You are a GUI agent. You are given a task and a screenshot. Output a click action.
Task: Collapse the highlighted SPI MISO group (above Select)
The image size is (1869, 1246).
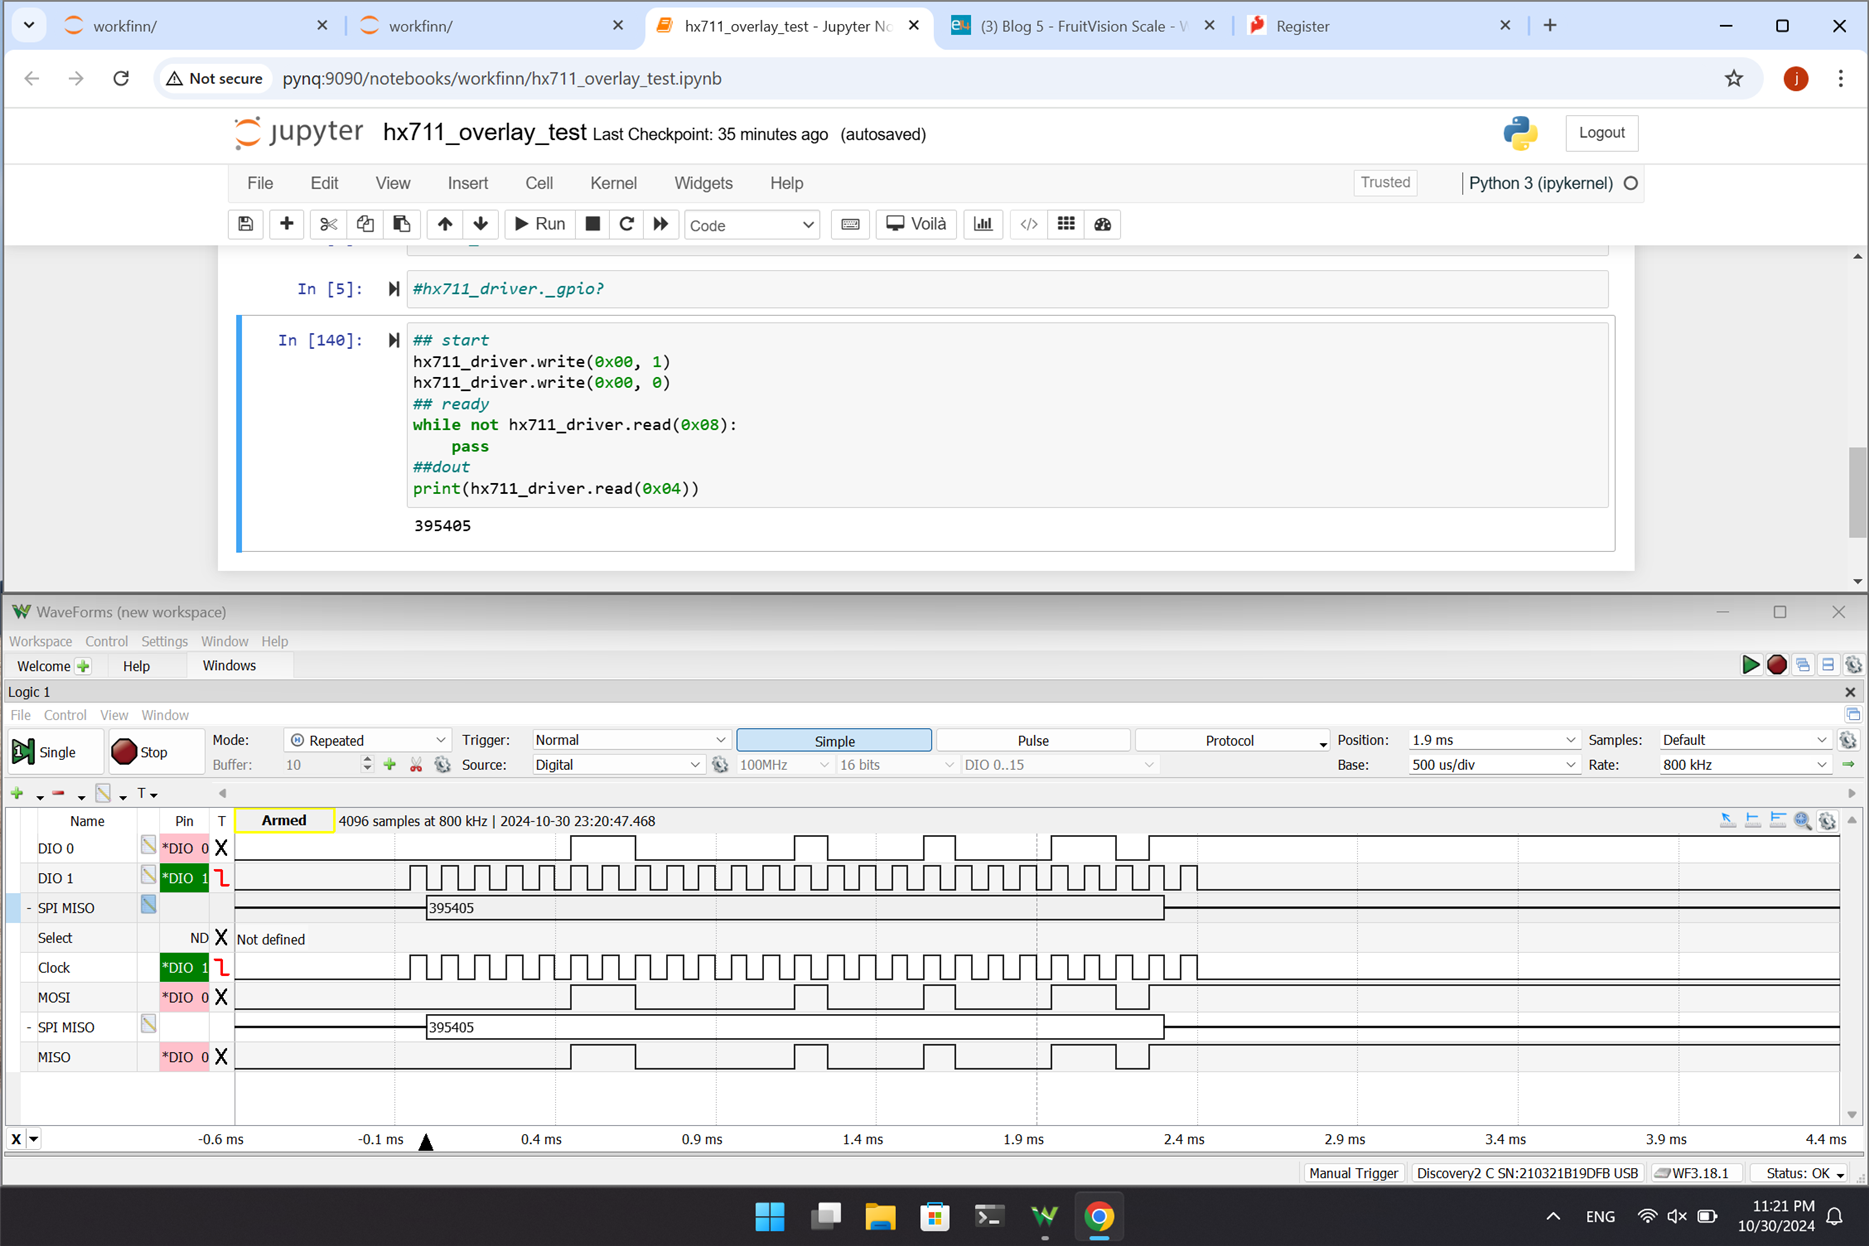click(28, 908)
